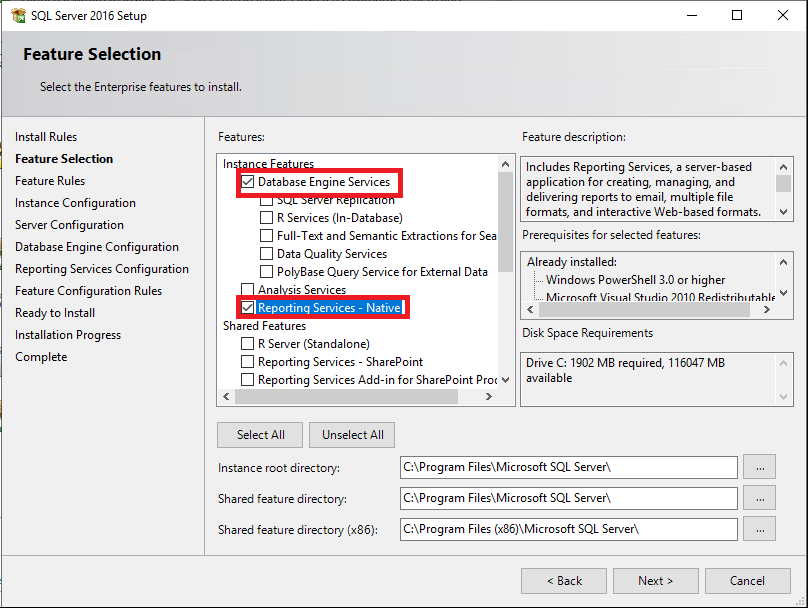Screen dimensions: 808x608
Task: Click the Shared Features group label
Action: (x=264, y=326)
